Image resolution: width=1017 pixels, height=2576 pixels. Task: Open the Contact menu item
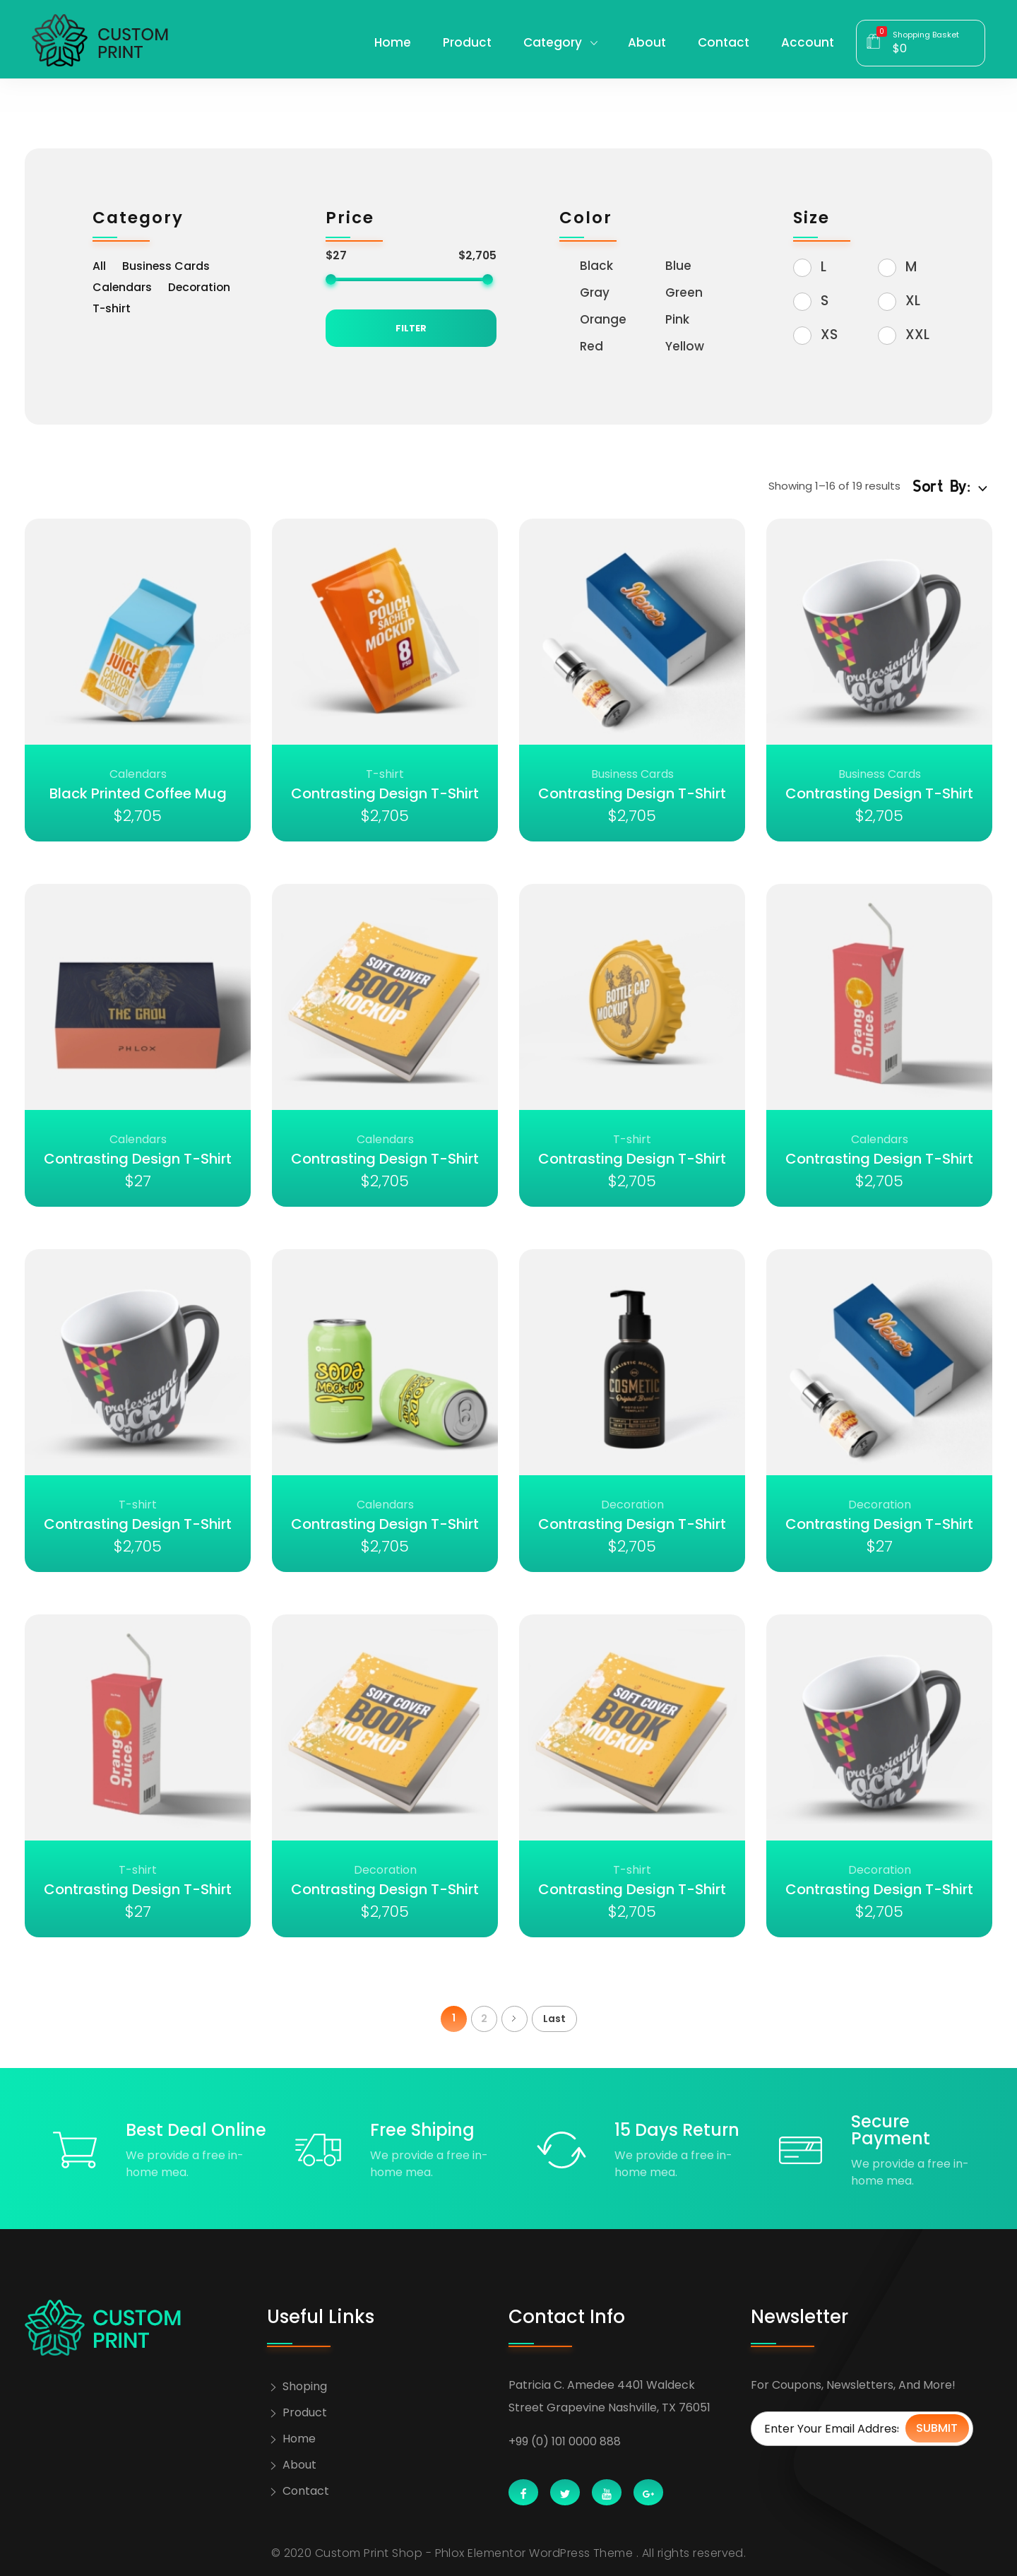(x=723, y=42)
